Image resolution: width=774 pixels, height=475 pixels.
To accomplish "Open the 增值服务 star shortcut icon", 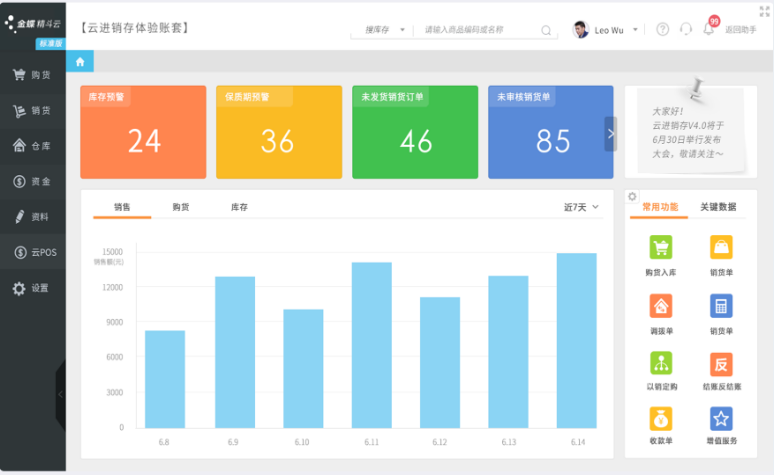I will 721,419.
